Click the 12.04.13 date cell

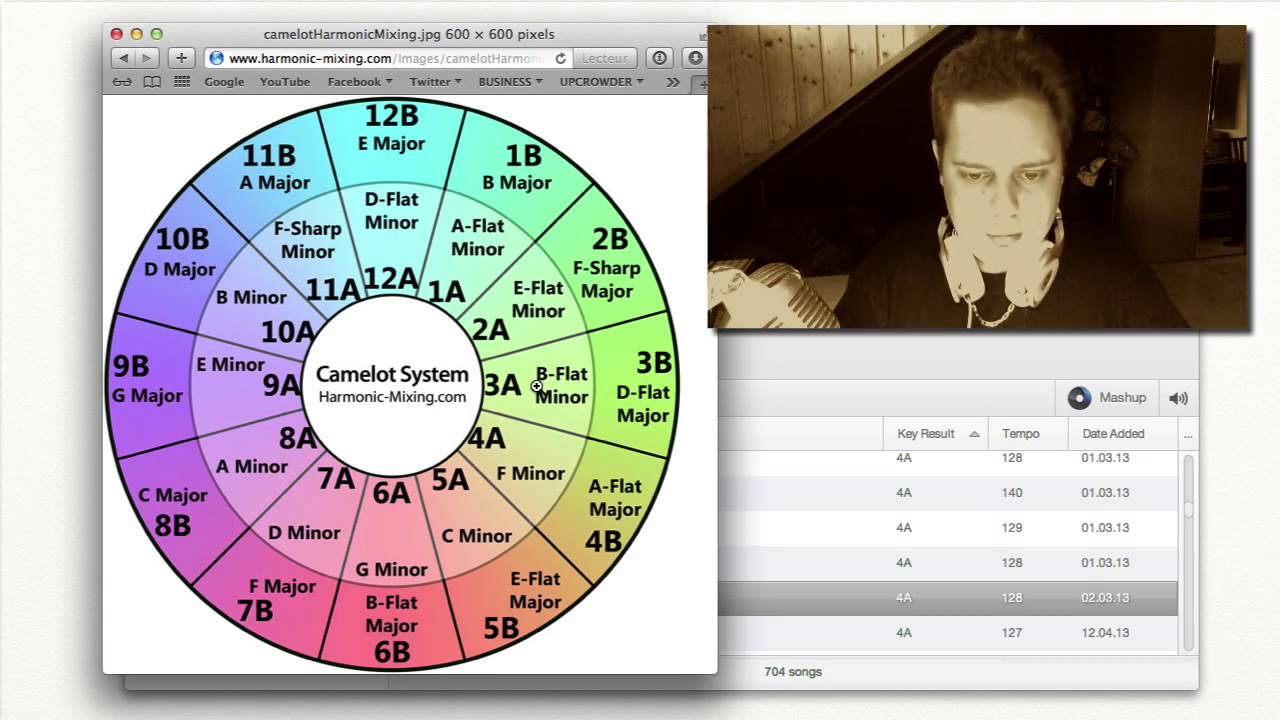point(1105,633)
